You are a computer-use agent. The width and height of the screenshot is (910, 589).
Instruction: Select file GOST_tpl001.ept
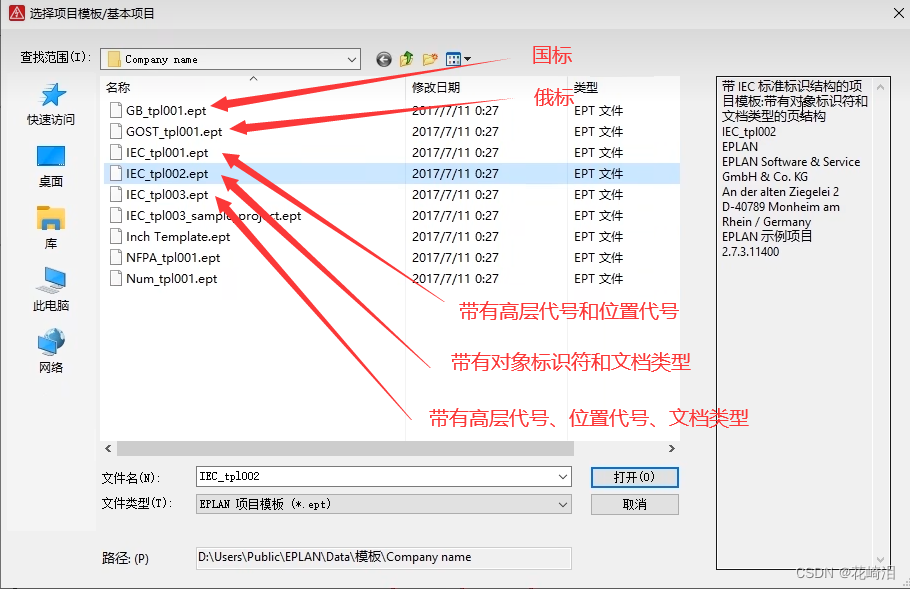tap(174, 132)
